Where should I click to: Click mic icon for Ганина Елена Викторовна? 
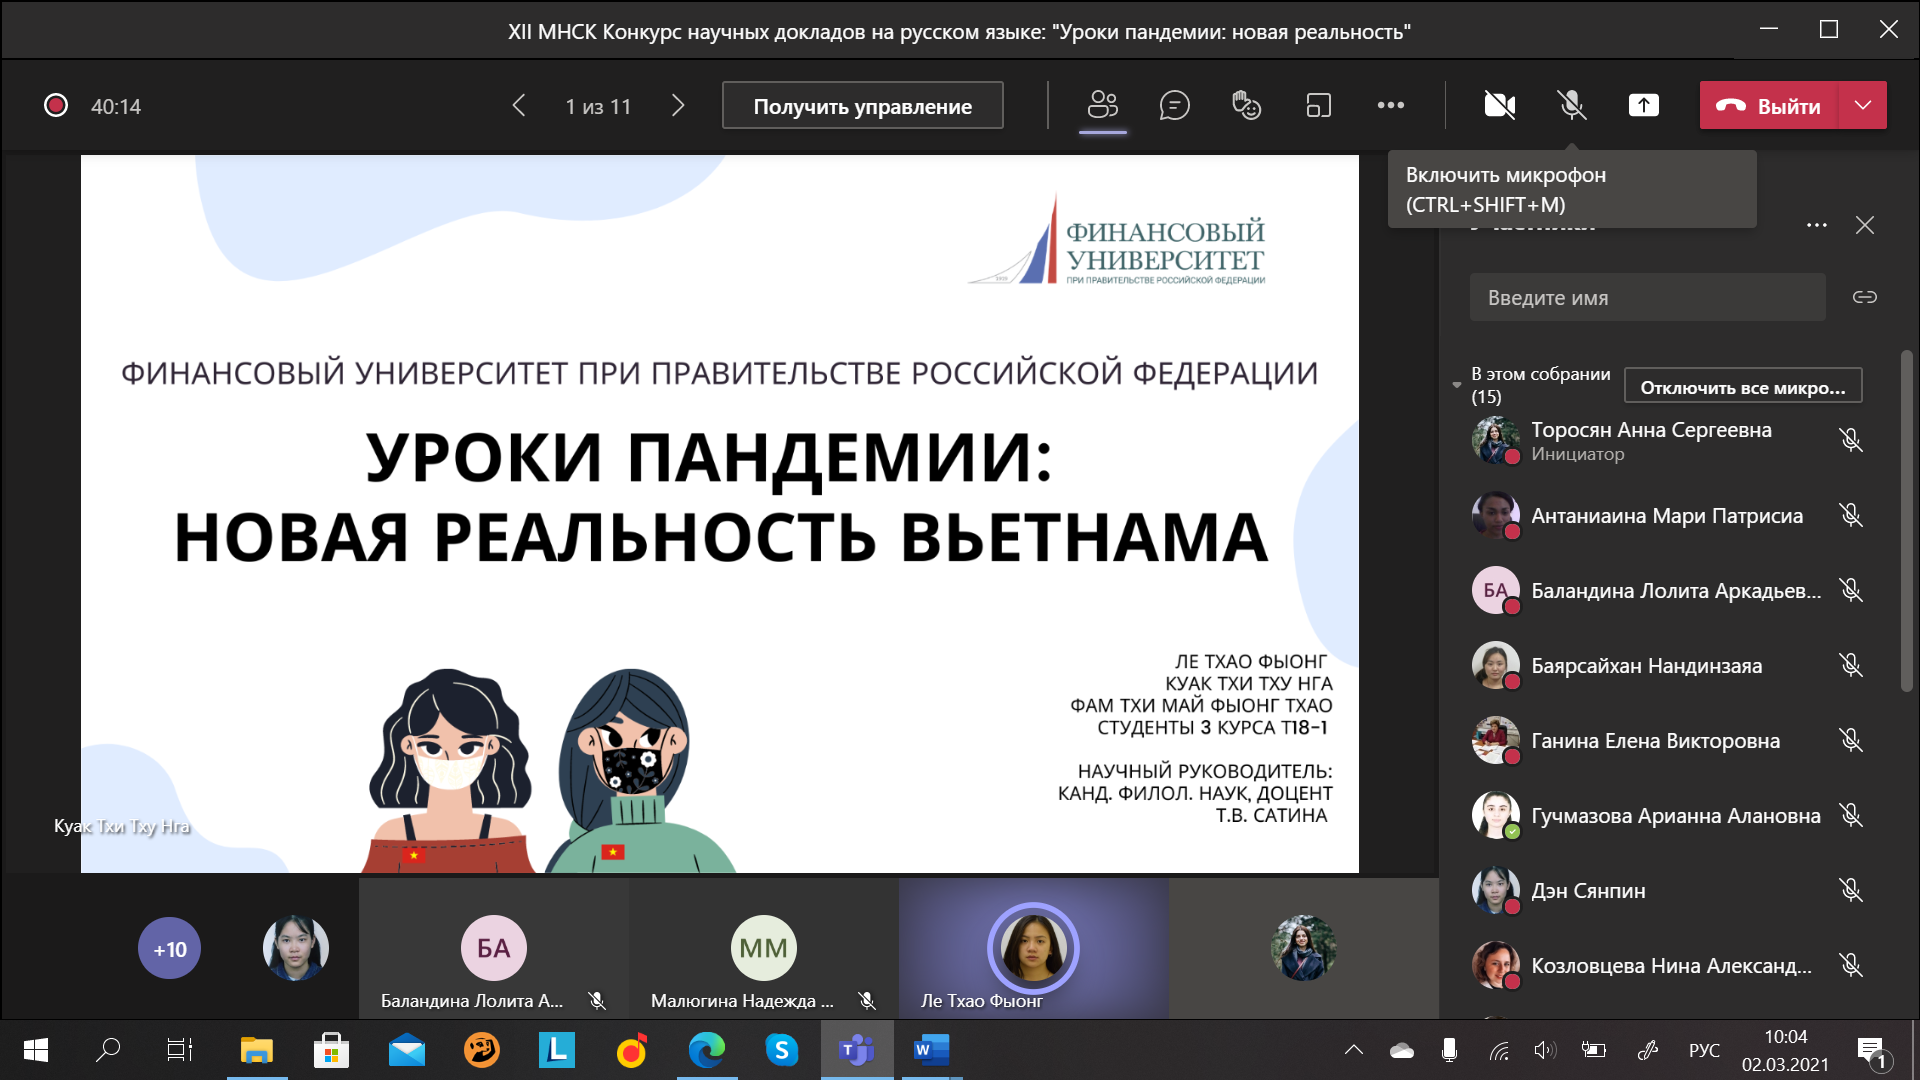click(1851, 740)
